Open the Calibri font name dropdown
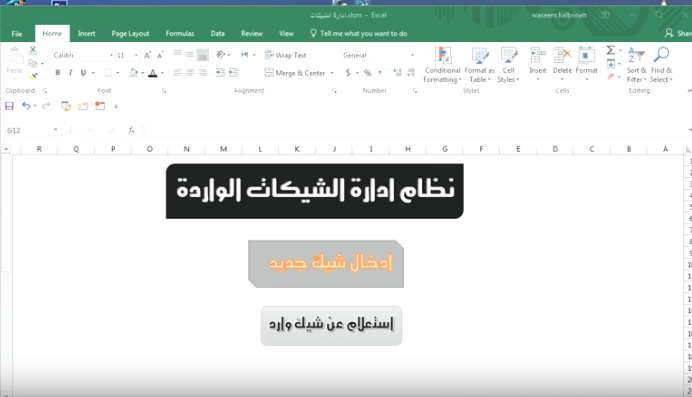Image resolution: width=692 pixels, height=397 pixels. pos(111,55)
